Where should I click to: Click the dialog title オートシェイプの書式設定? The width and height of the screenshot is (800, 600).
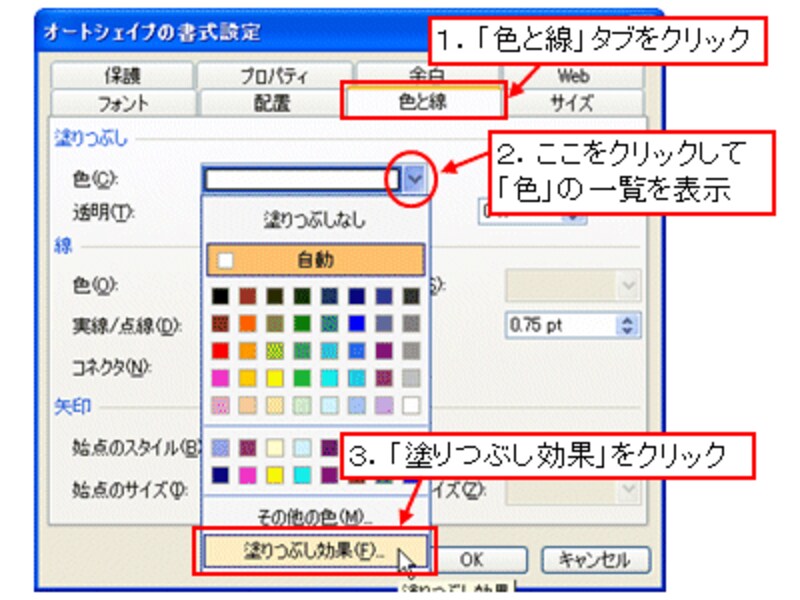tap(152, 32)
